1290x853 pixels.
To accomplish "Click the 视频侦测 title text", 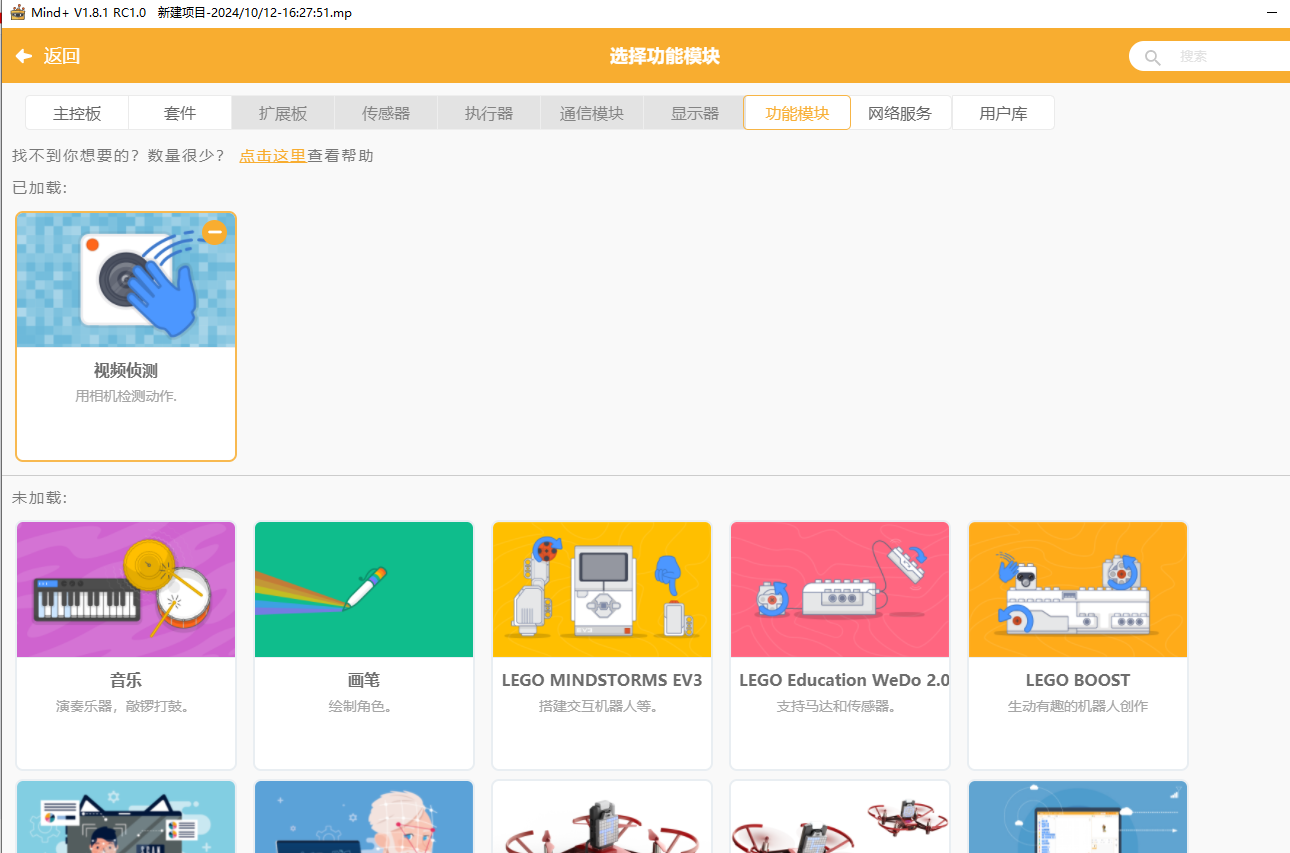I will [x=126, y=371].
